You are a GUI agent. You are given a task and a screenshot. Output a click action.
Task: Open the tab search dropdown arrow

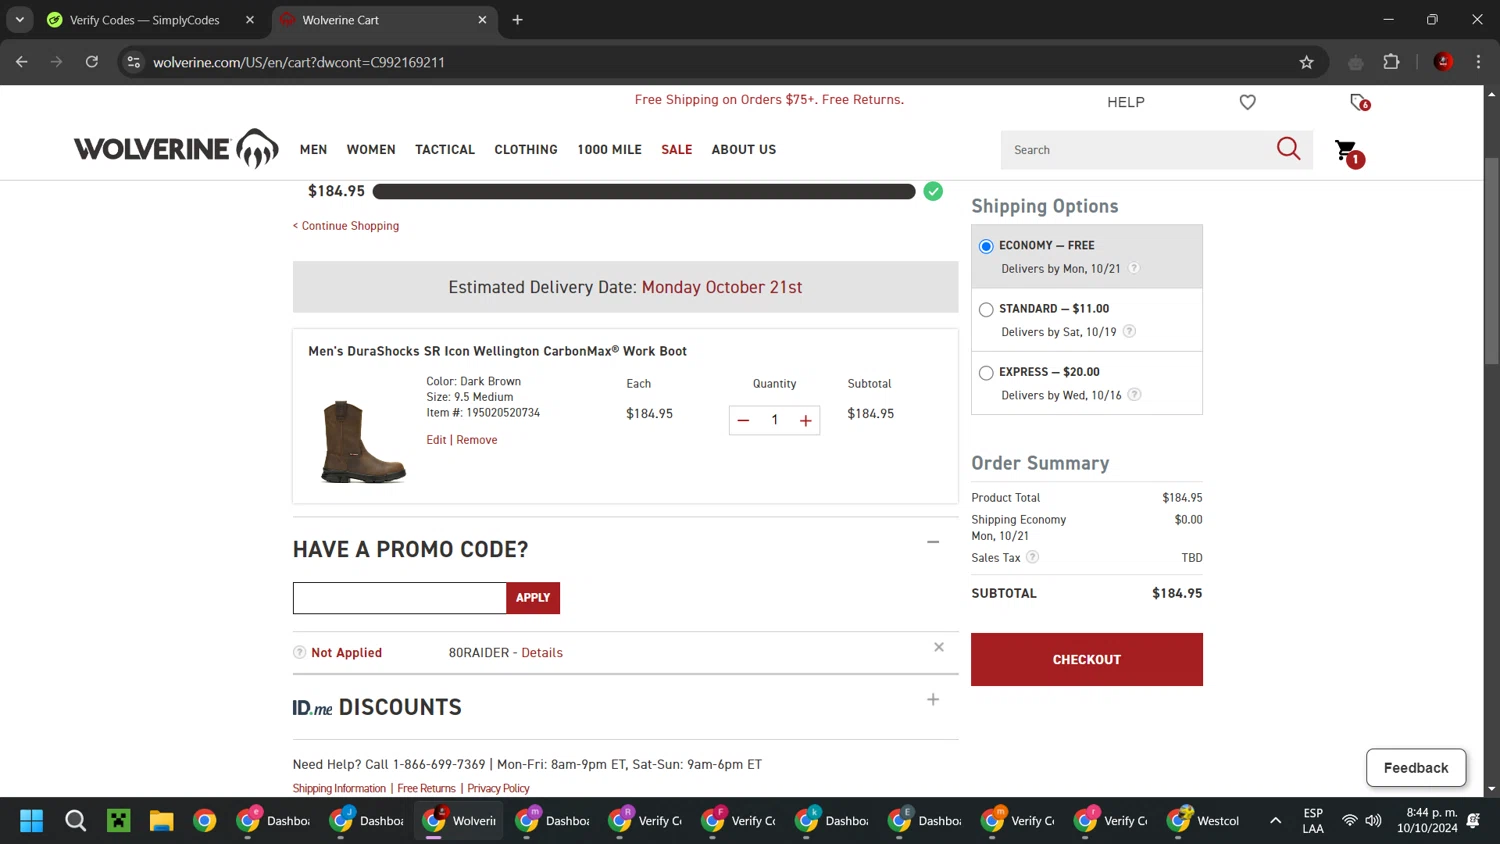(x=19, y=20)
